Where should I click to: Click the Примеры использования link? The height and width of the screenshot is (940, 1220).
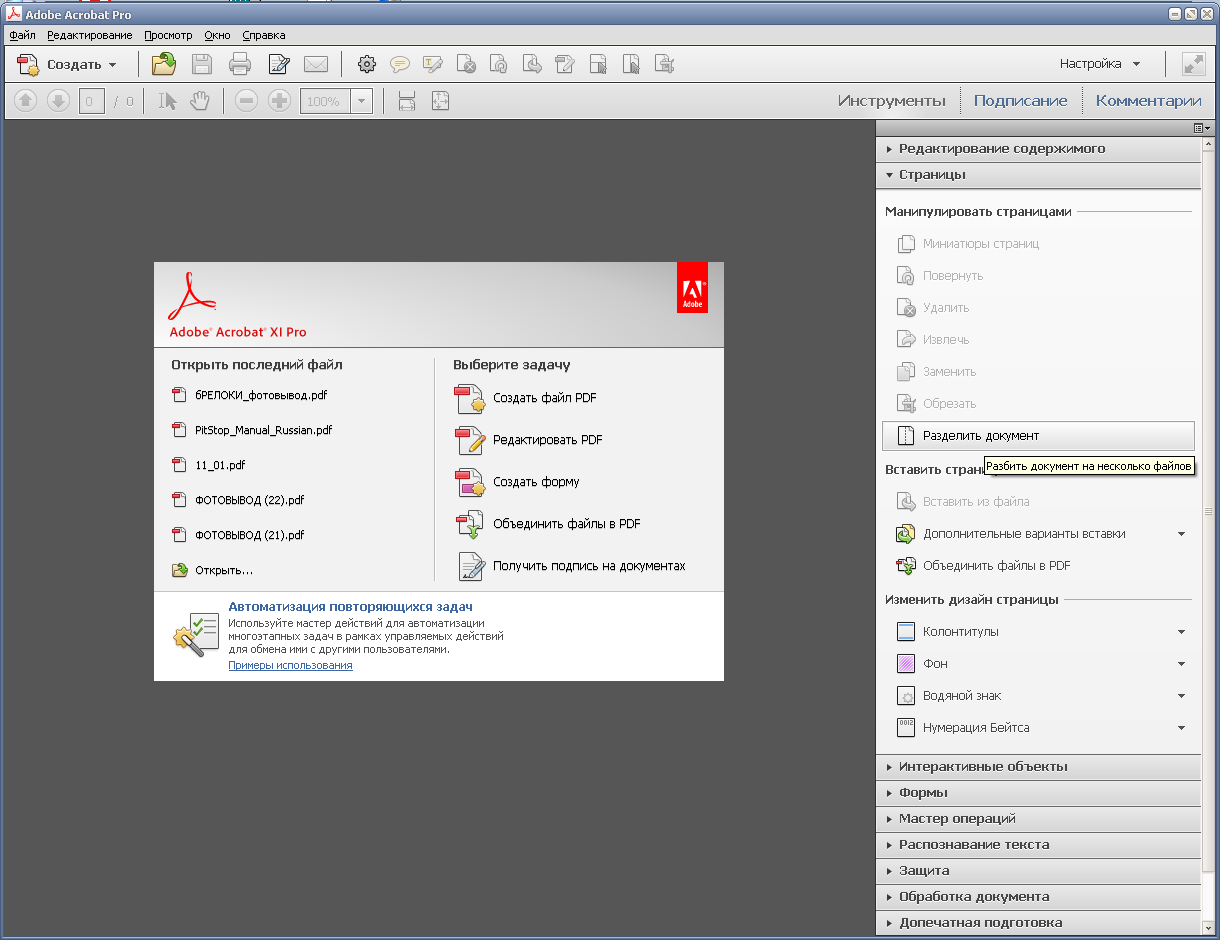point(290,665)
